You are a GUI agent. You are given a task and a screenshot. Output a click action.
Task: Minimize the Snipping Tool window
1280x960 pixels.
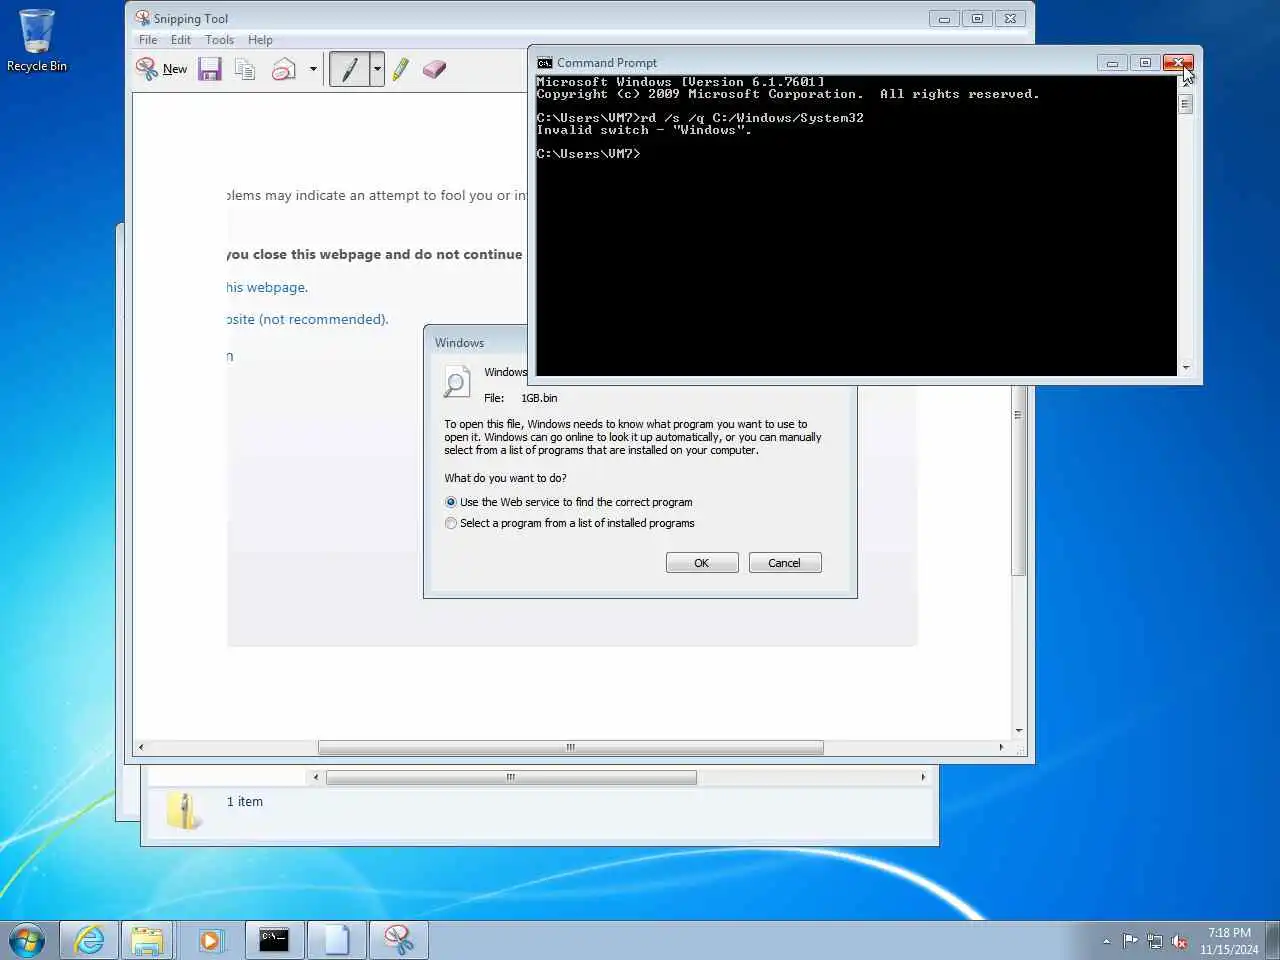point(944,19)
